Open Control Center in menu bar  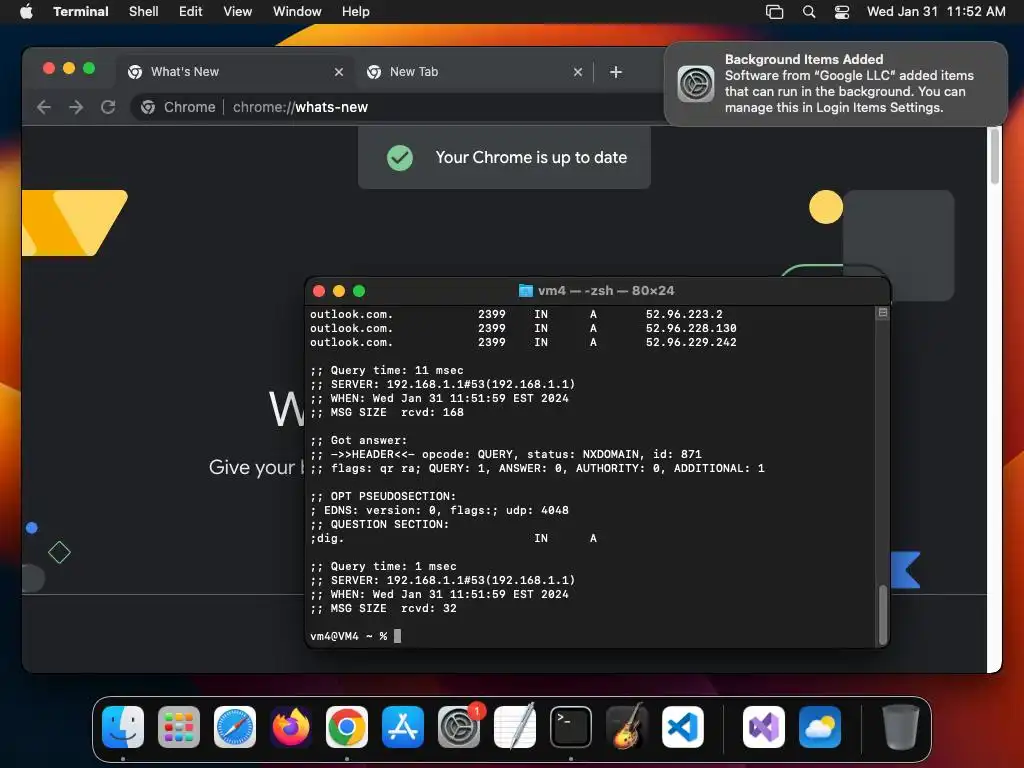(x=842, y=12)
